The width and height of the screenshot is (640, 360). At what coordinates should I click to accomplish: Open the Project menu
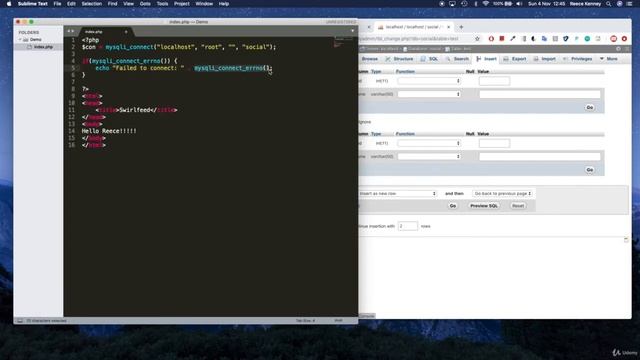[182, 4]
